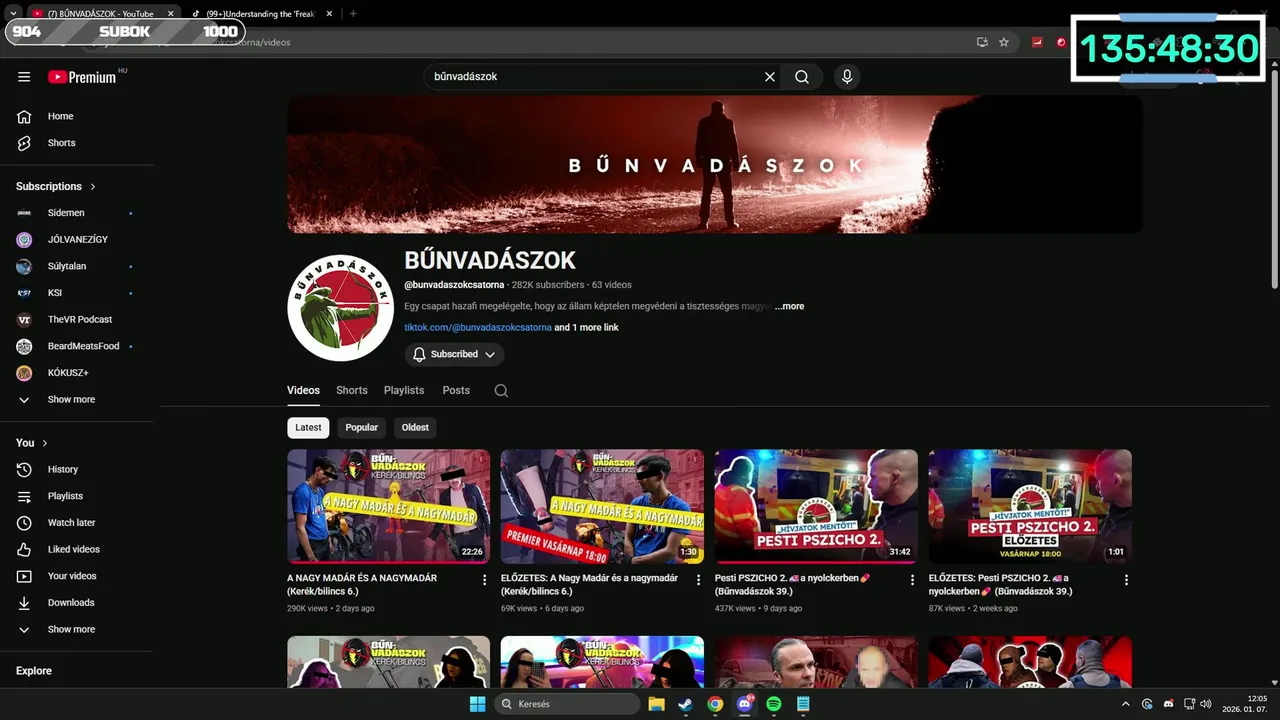Open Liked videos in the sidebar
The image size is (1280, 720).
click(76, 549)
